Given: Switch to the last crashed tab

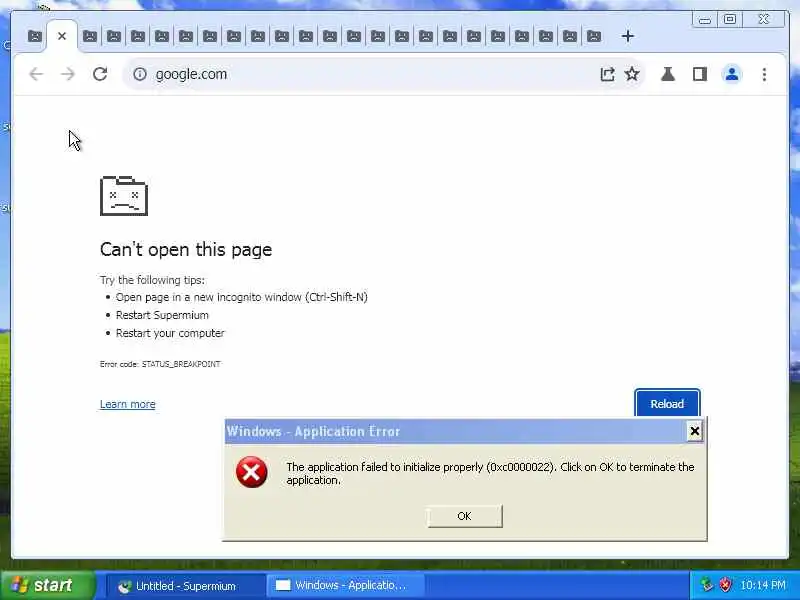Looking at the screenshot, I should click(x=594, y=36).
